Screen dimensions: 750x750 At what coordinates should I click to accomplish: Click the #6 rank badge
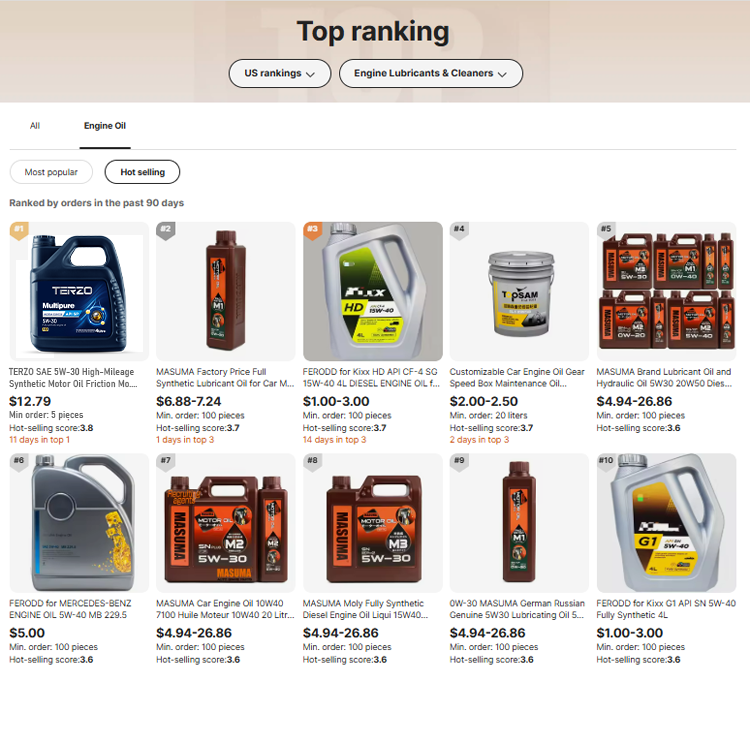coord(19,462)
